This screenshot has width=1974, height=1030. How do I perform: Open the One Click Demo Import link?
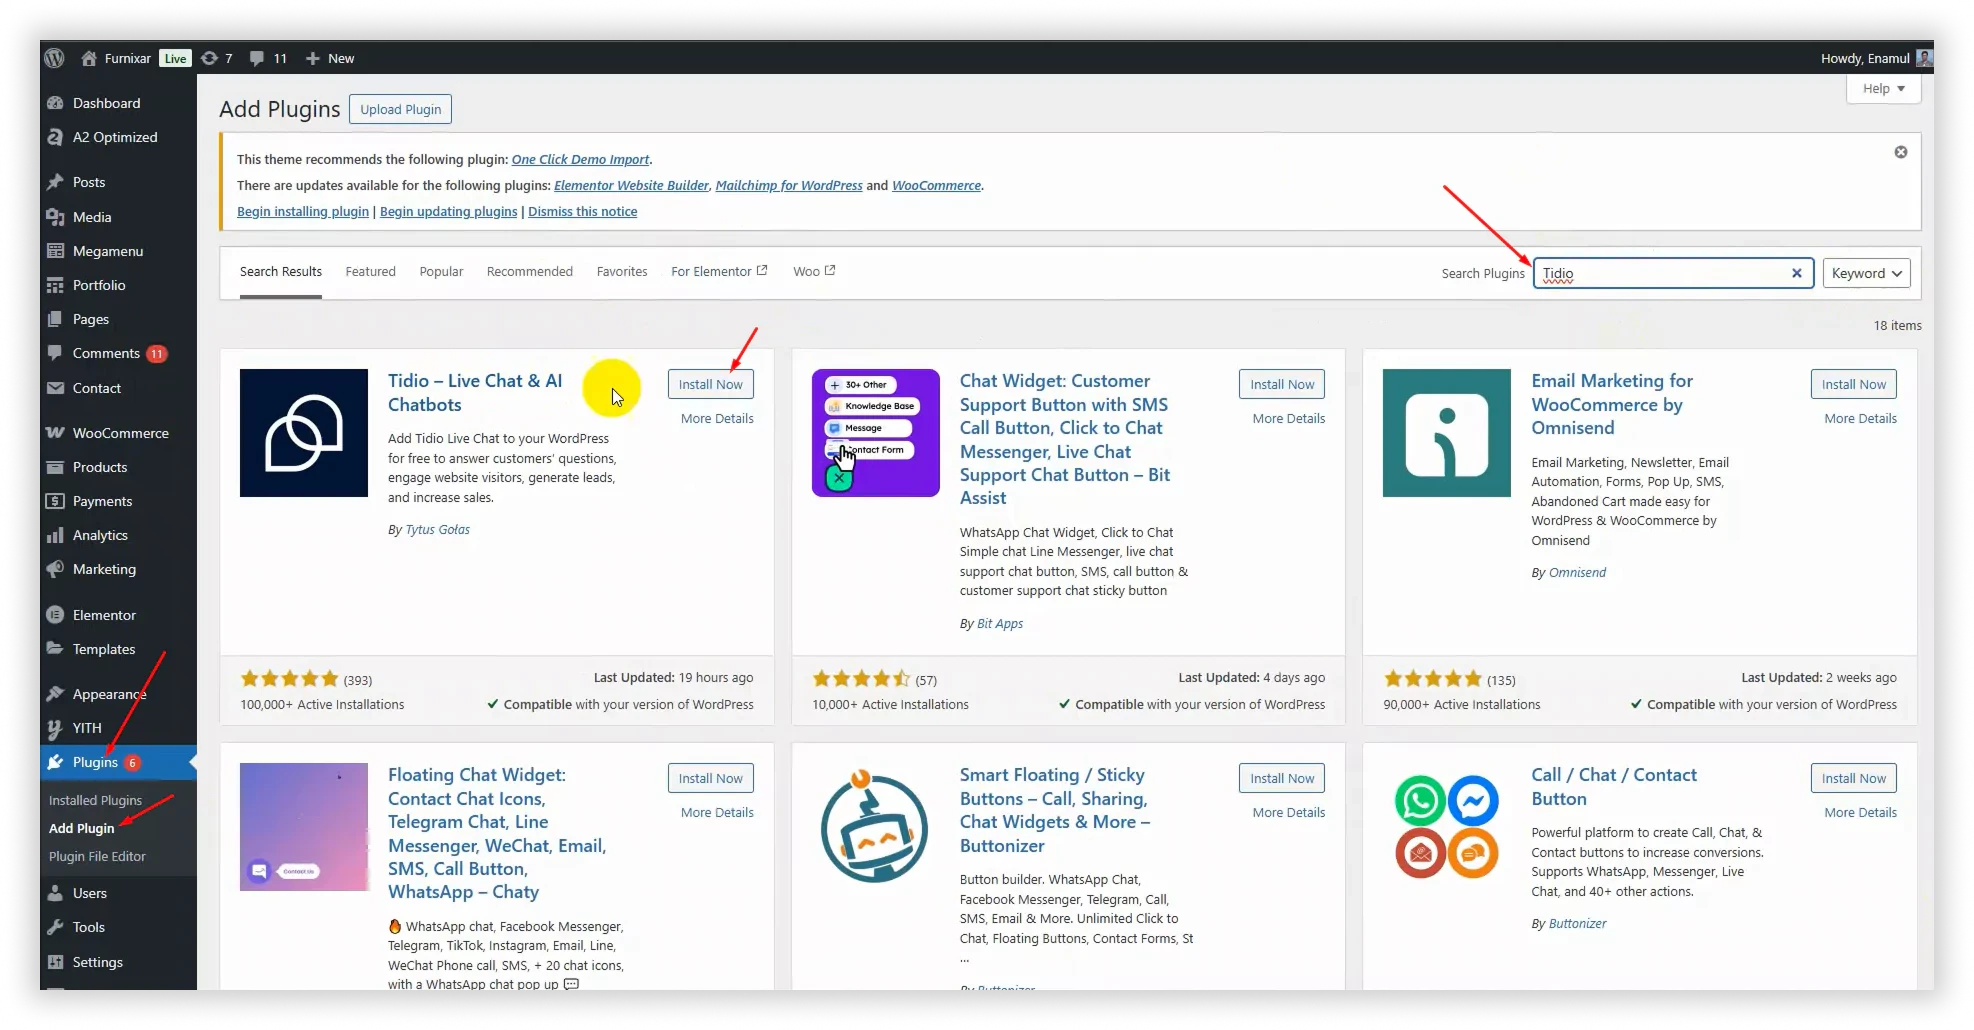(x=580, y=159)
